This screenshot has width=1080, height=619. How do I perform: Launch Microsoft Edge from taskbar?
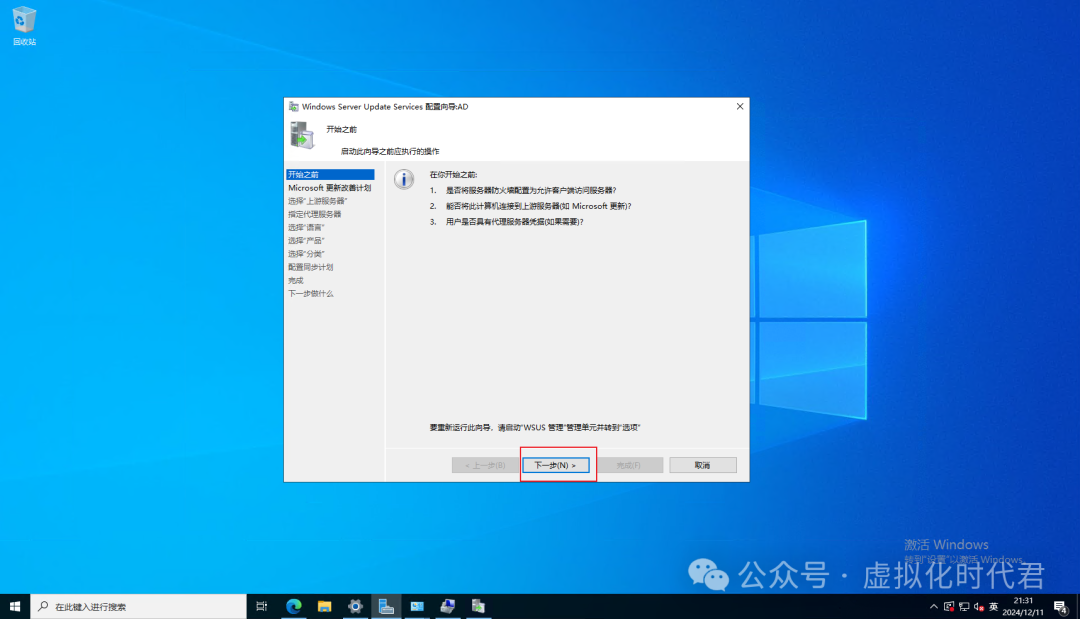294,607
